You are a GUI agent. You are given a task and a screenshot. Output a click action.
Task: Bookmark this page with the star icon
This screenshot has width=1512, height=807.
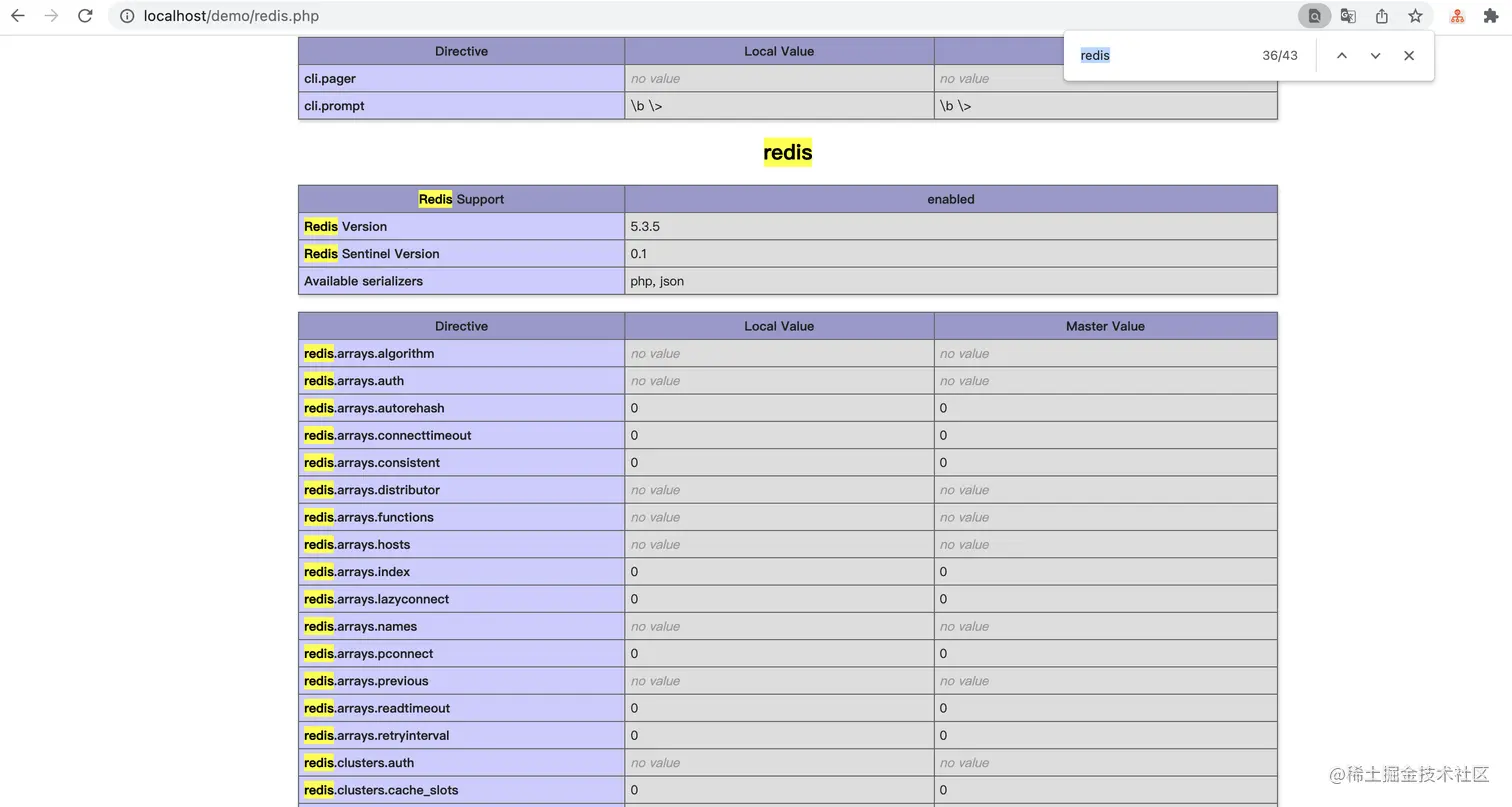coord(1415,16)
